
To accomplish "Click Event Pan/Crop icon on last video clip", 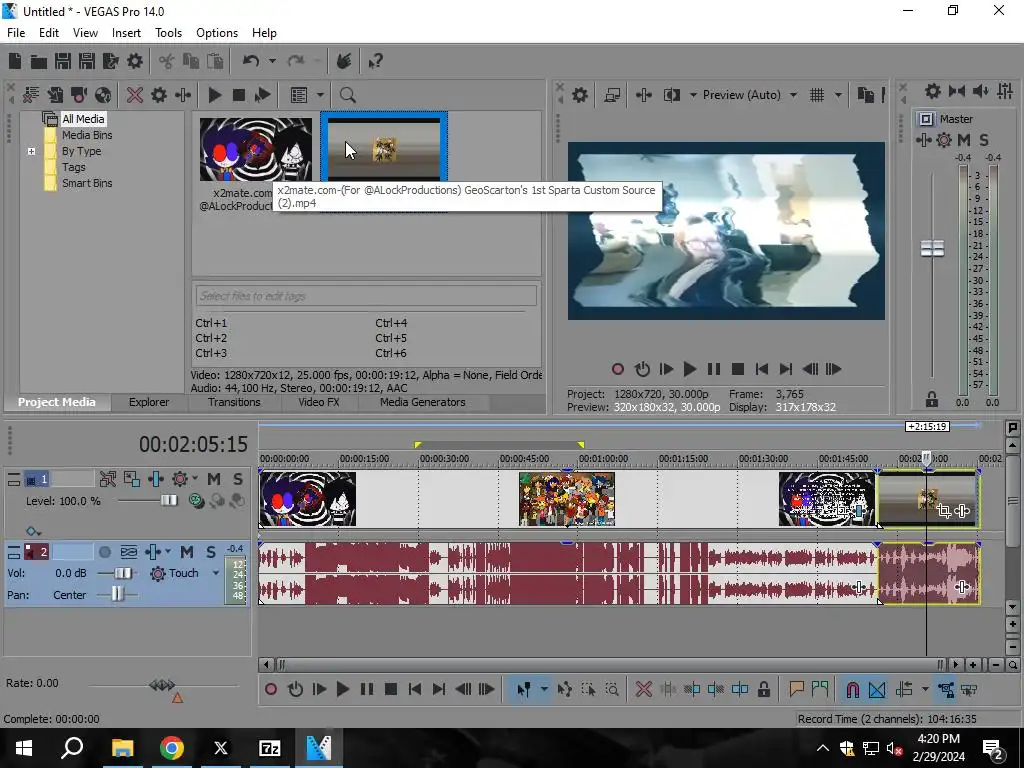I will click(x=944, y=511).
